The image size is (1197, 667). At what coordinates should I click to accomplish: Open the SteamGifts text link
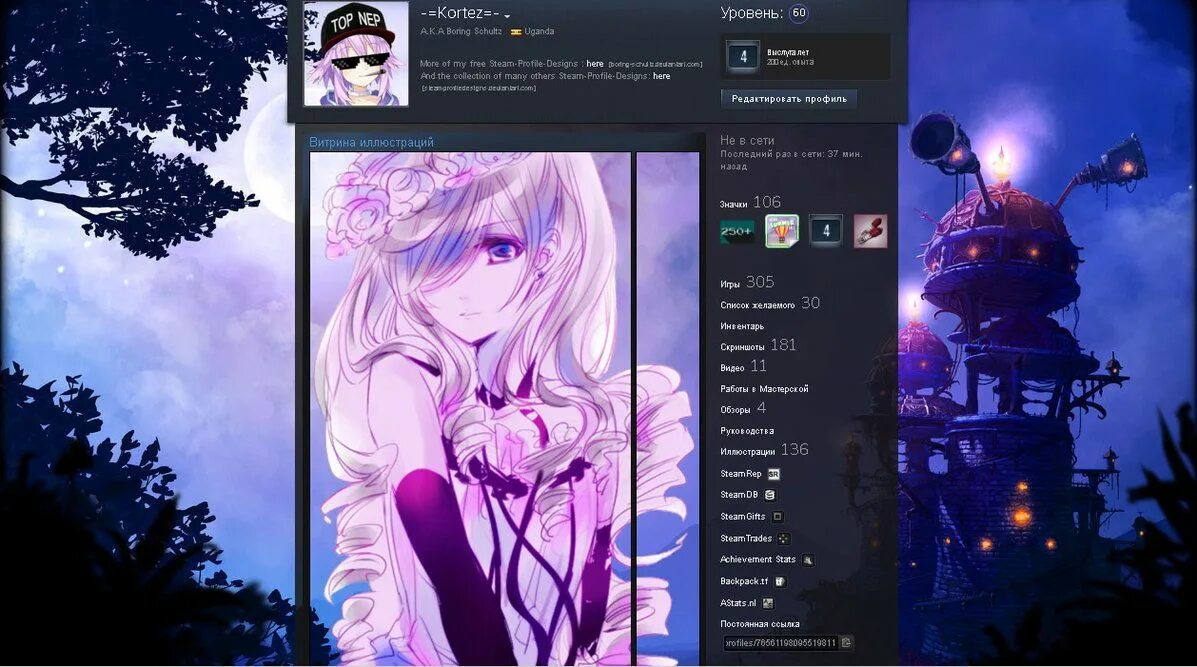coord(743,517)
